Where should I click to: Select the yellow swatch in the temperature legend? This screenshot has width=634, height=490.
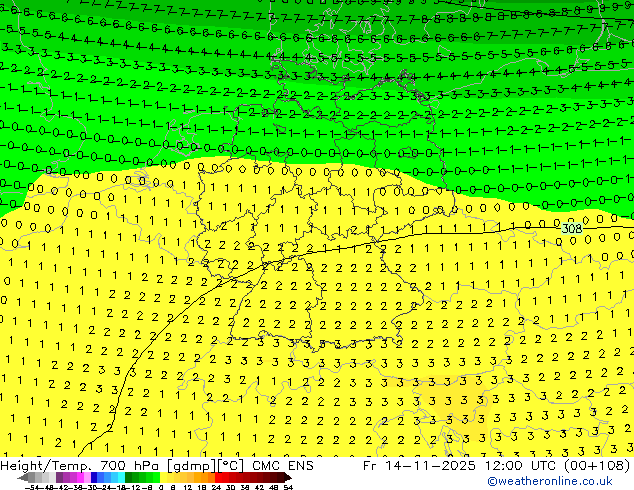(x=163, y=478)
